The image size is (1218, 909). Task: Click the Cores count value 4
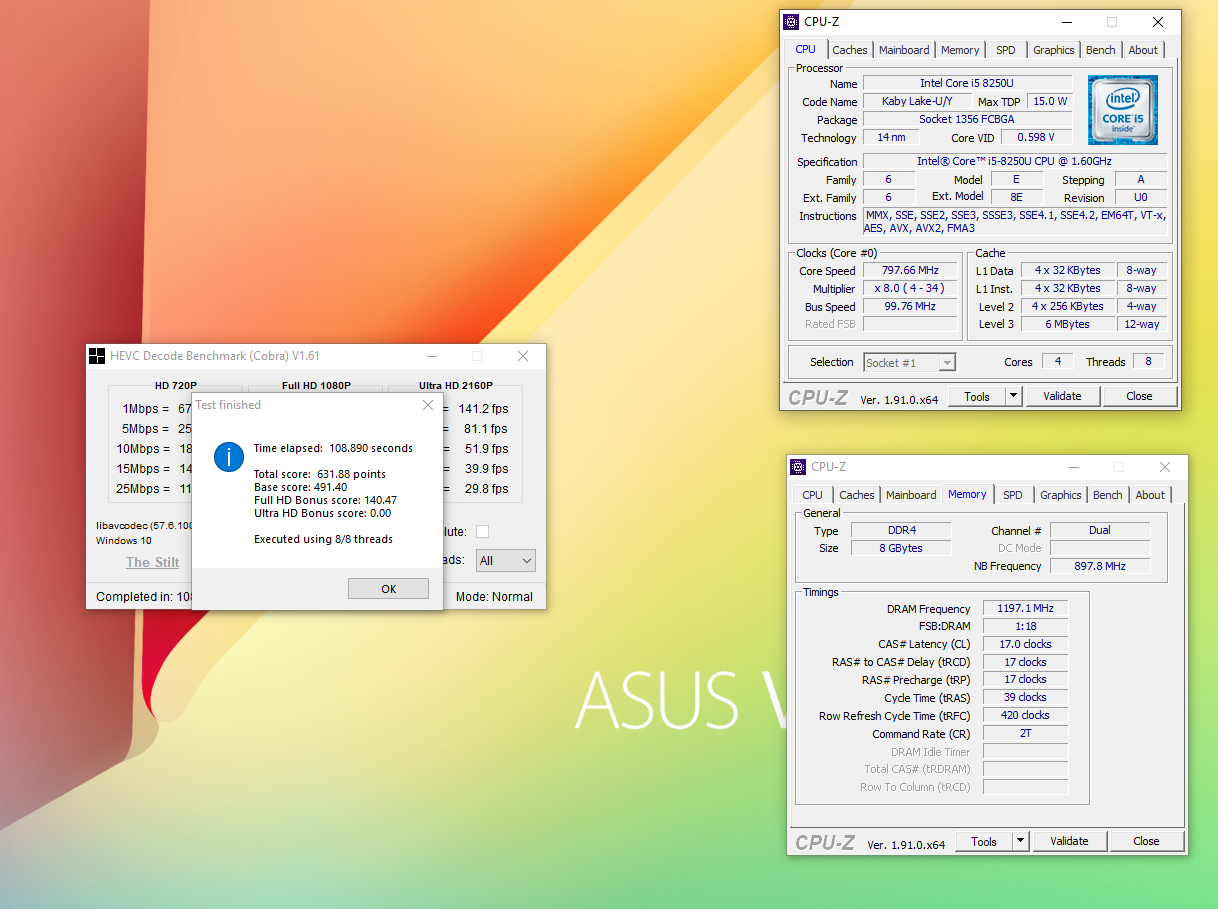point(1057,361)
